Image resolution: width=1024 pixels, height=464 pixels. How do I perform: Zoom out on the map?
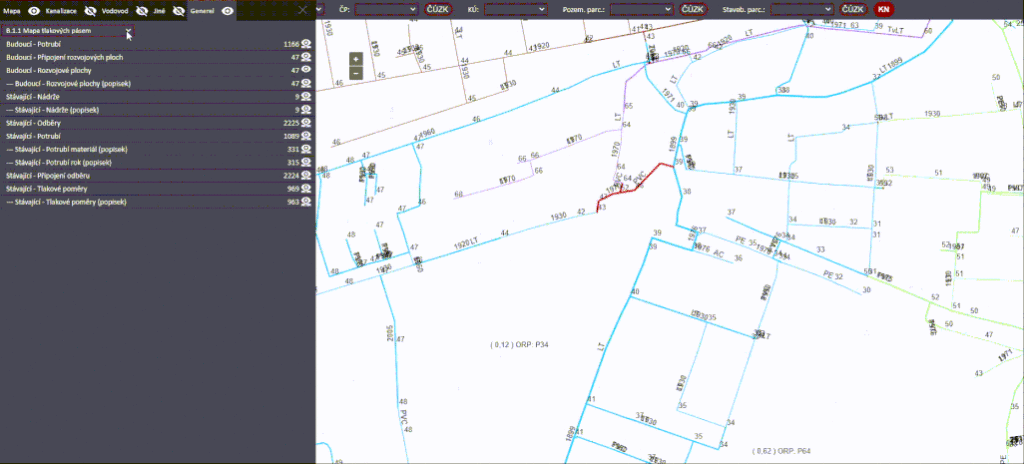[x=355, y=72]
